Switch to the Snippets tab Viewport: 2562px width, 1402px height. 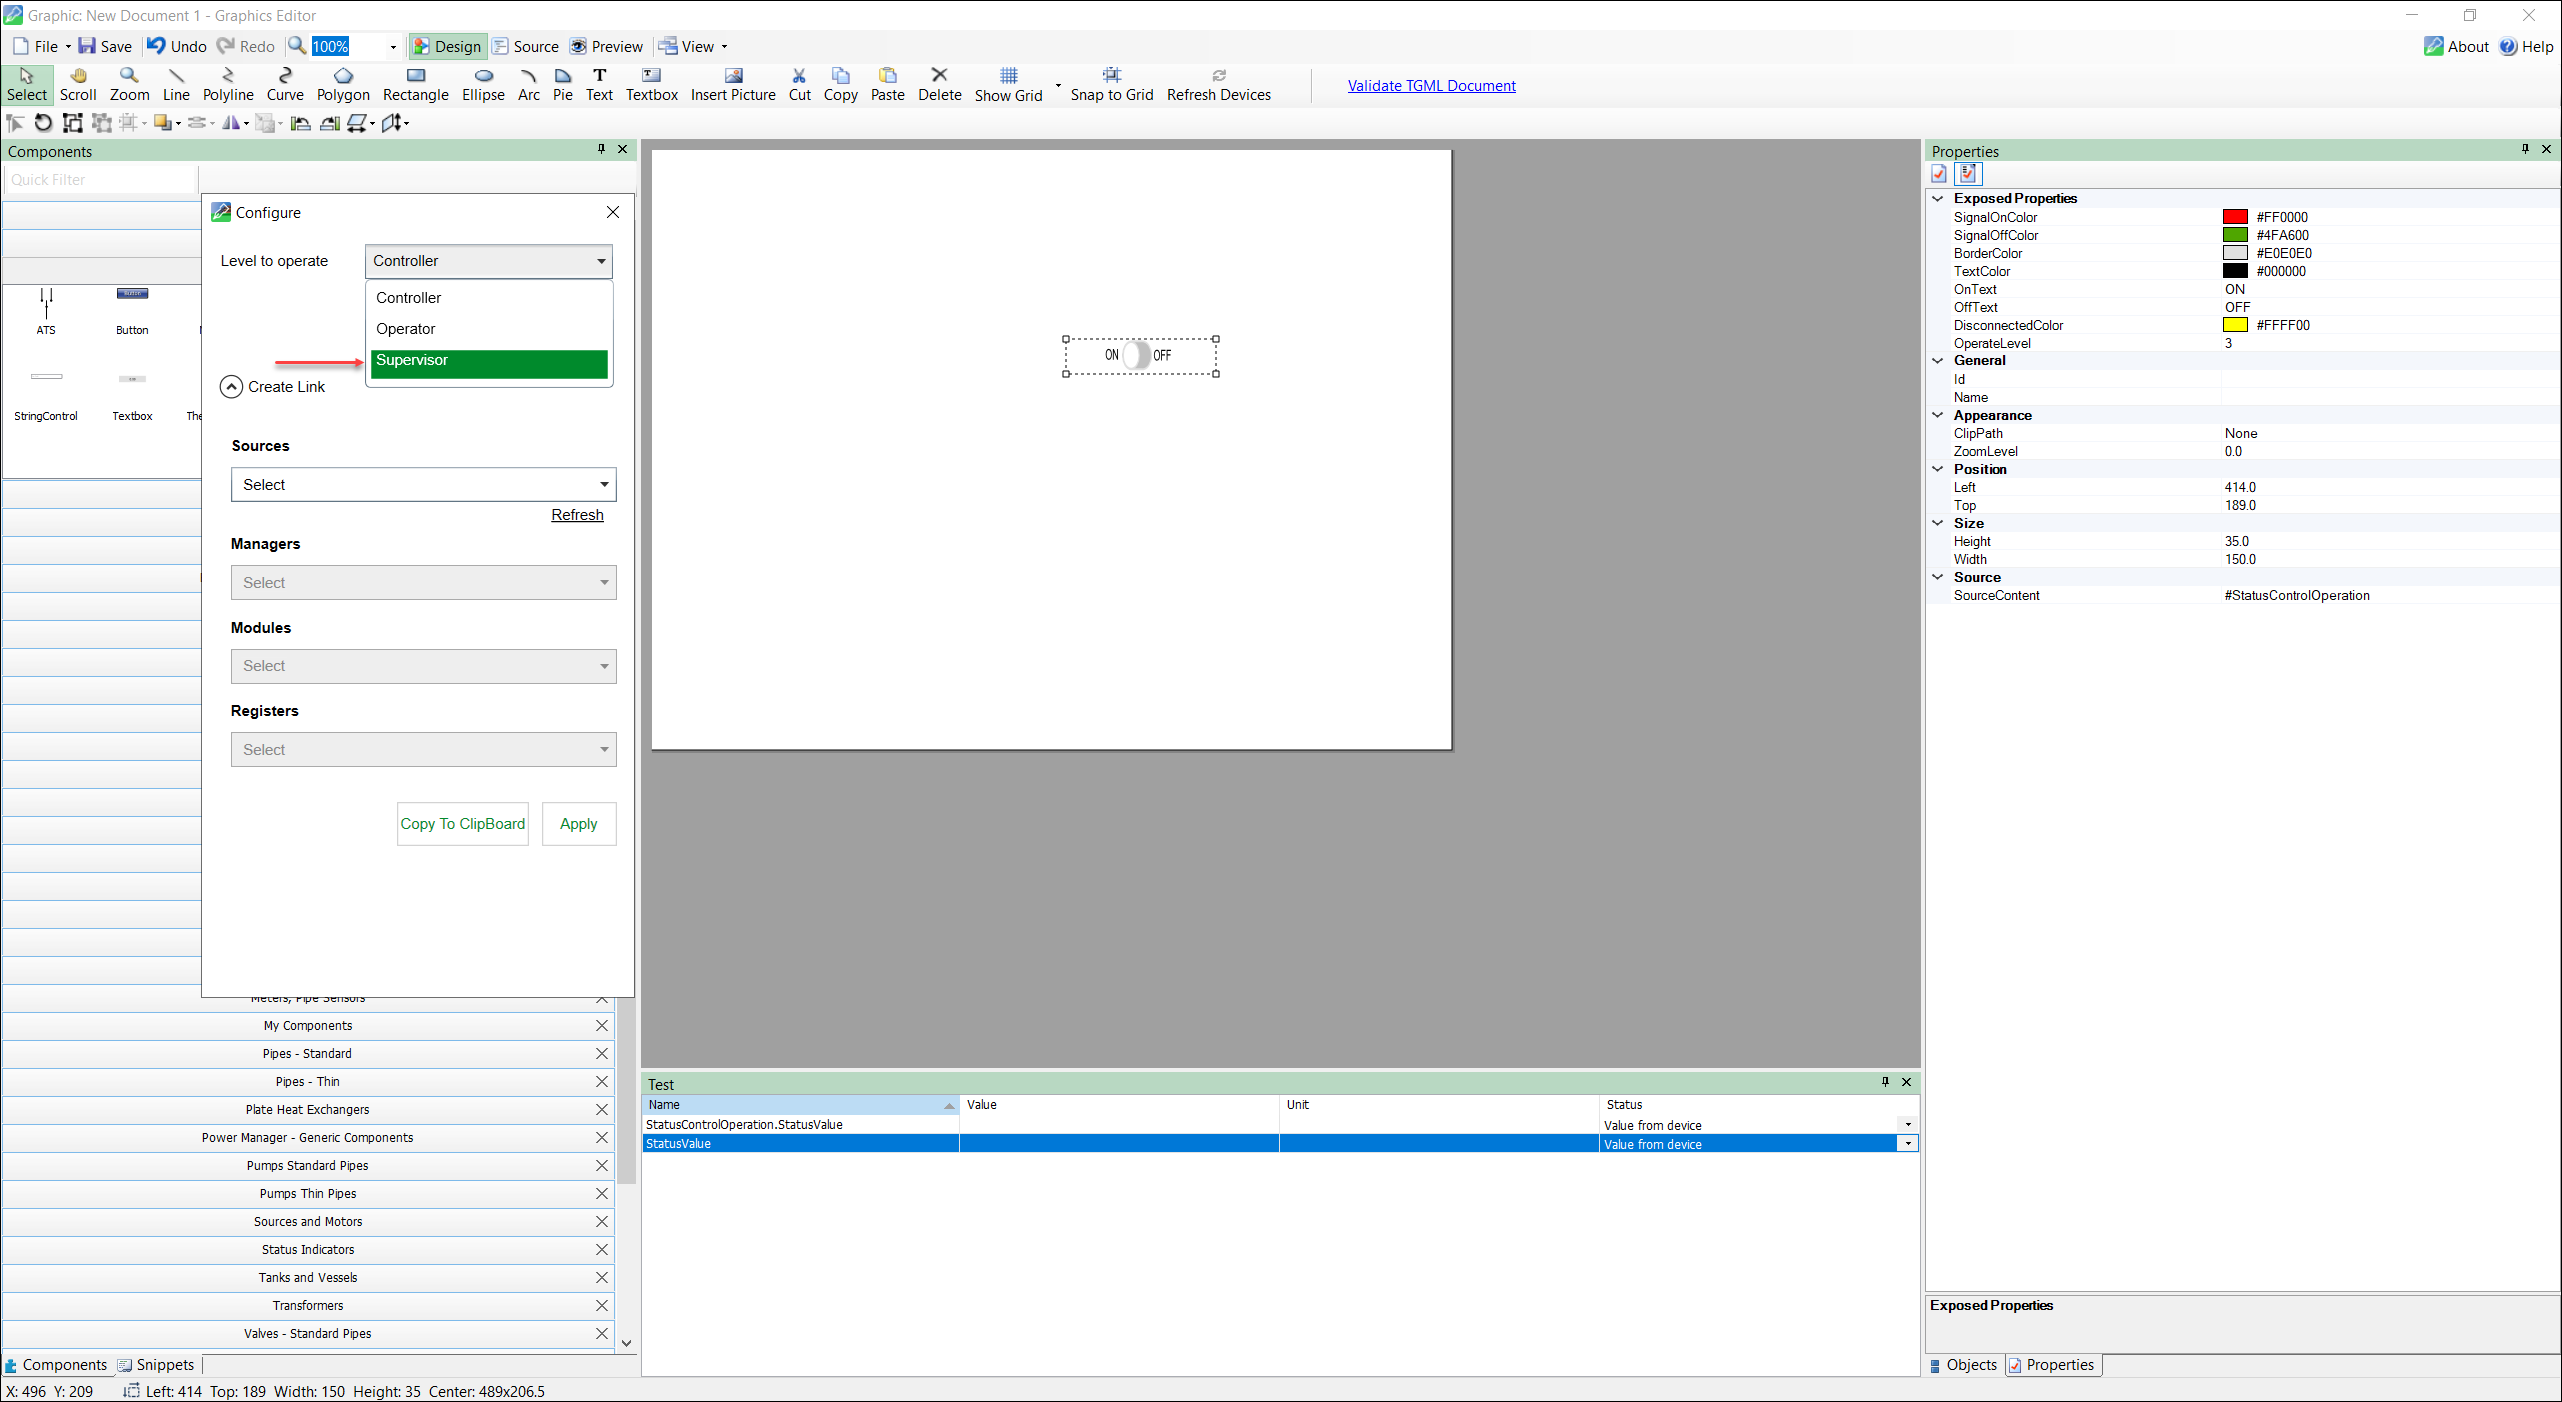point(156,1365)
